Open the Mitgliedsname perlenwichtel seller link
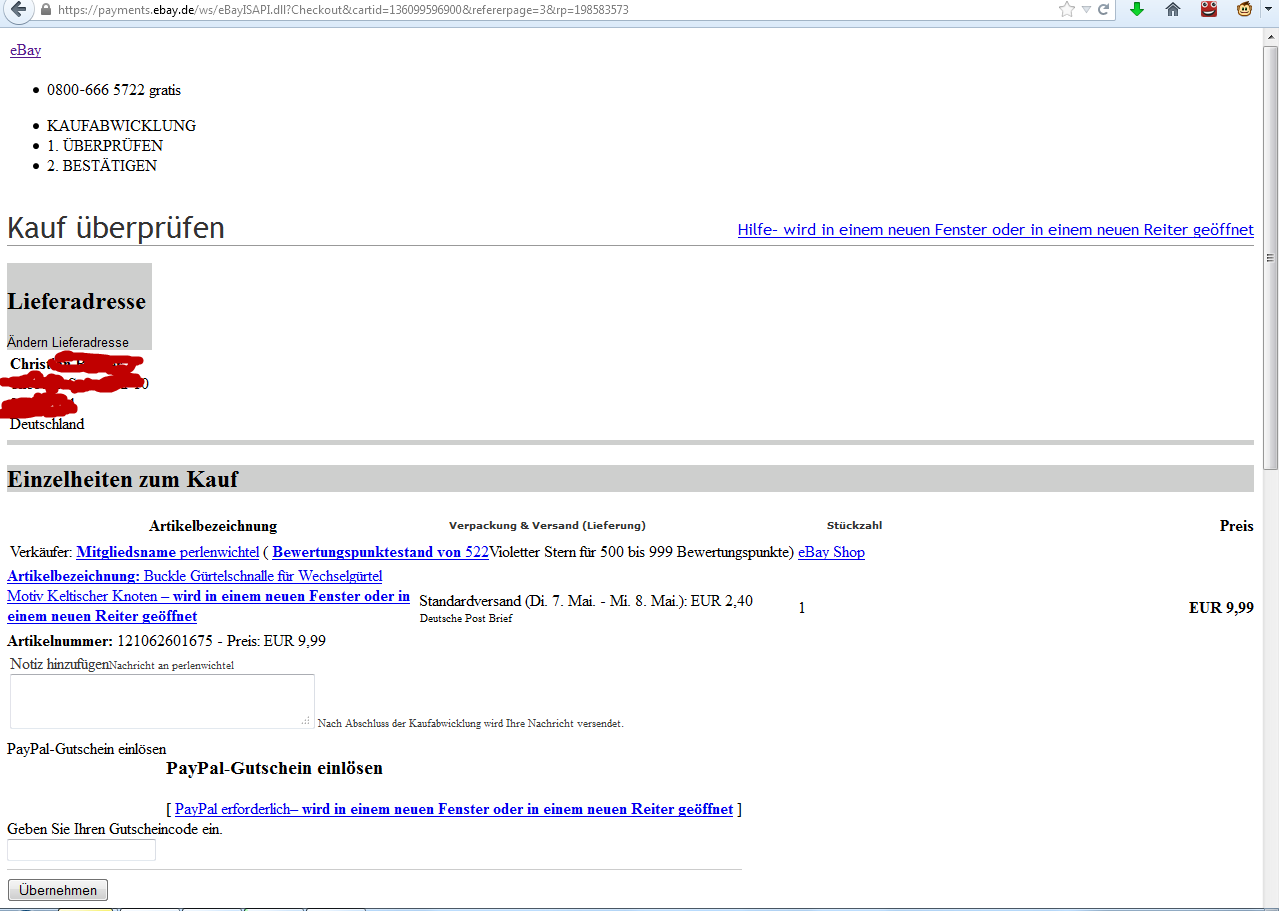Screen dimensions: 1279x911 [167, 552]
